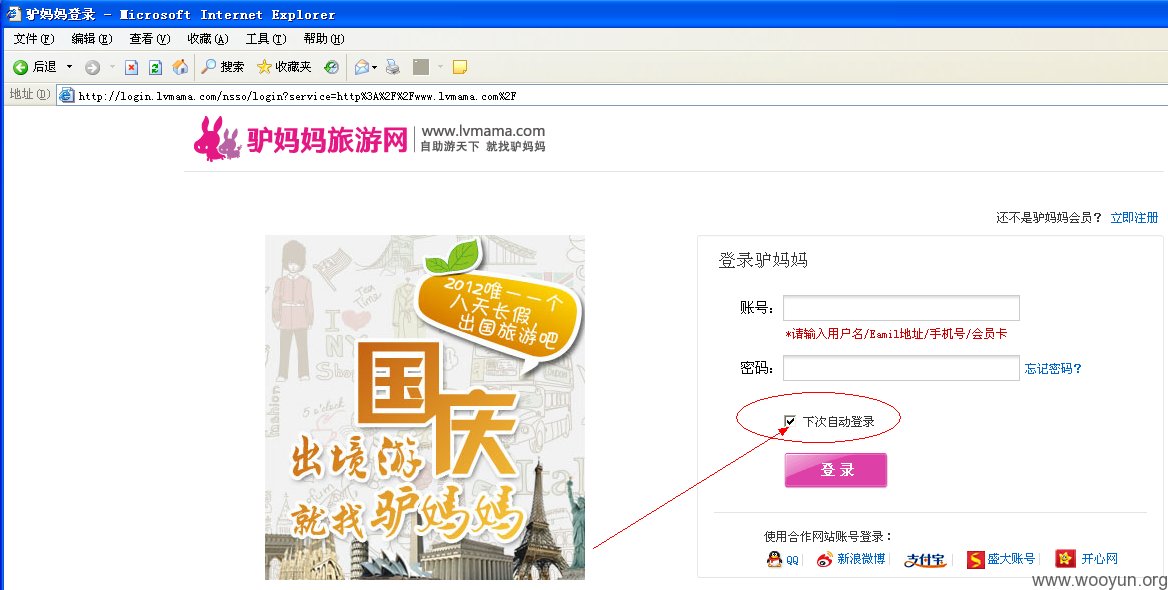
Task: Click the yellow note toolbar icon
Action: click(460, 67)
